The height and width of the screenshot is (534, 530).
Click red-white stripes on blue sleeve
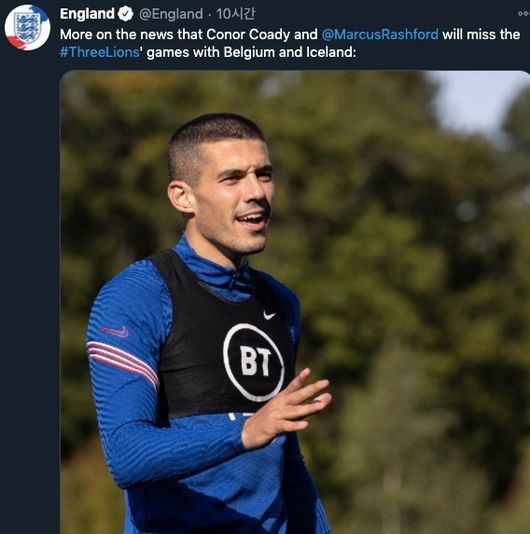click(123, 361)
